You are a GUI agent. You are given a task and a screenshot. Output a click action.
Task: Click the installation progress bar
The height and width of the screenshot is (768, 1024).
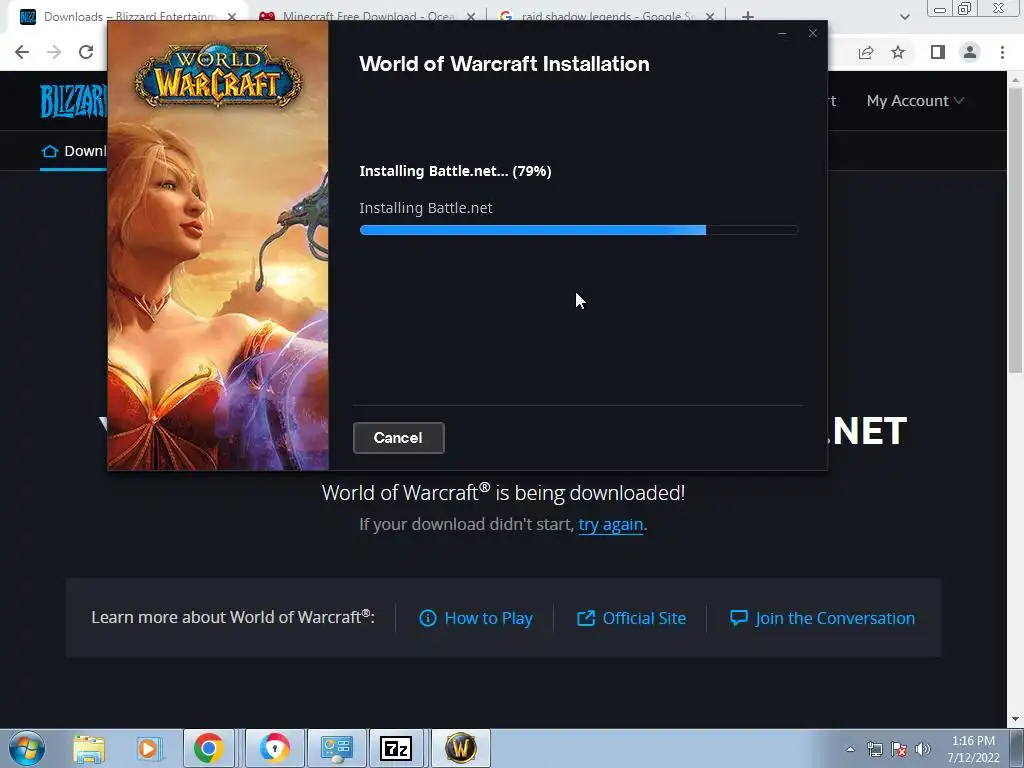tap(579, 230)
